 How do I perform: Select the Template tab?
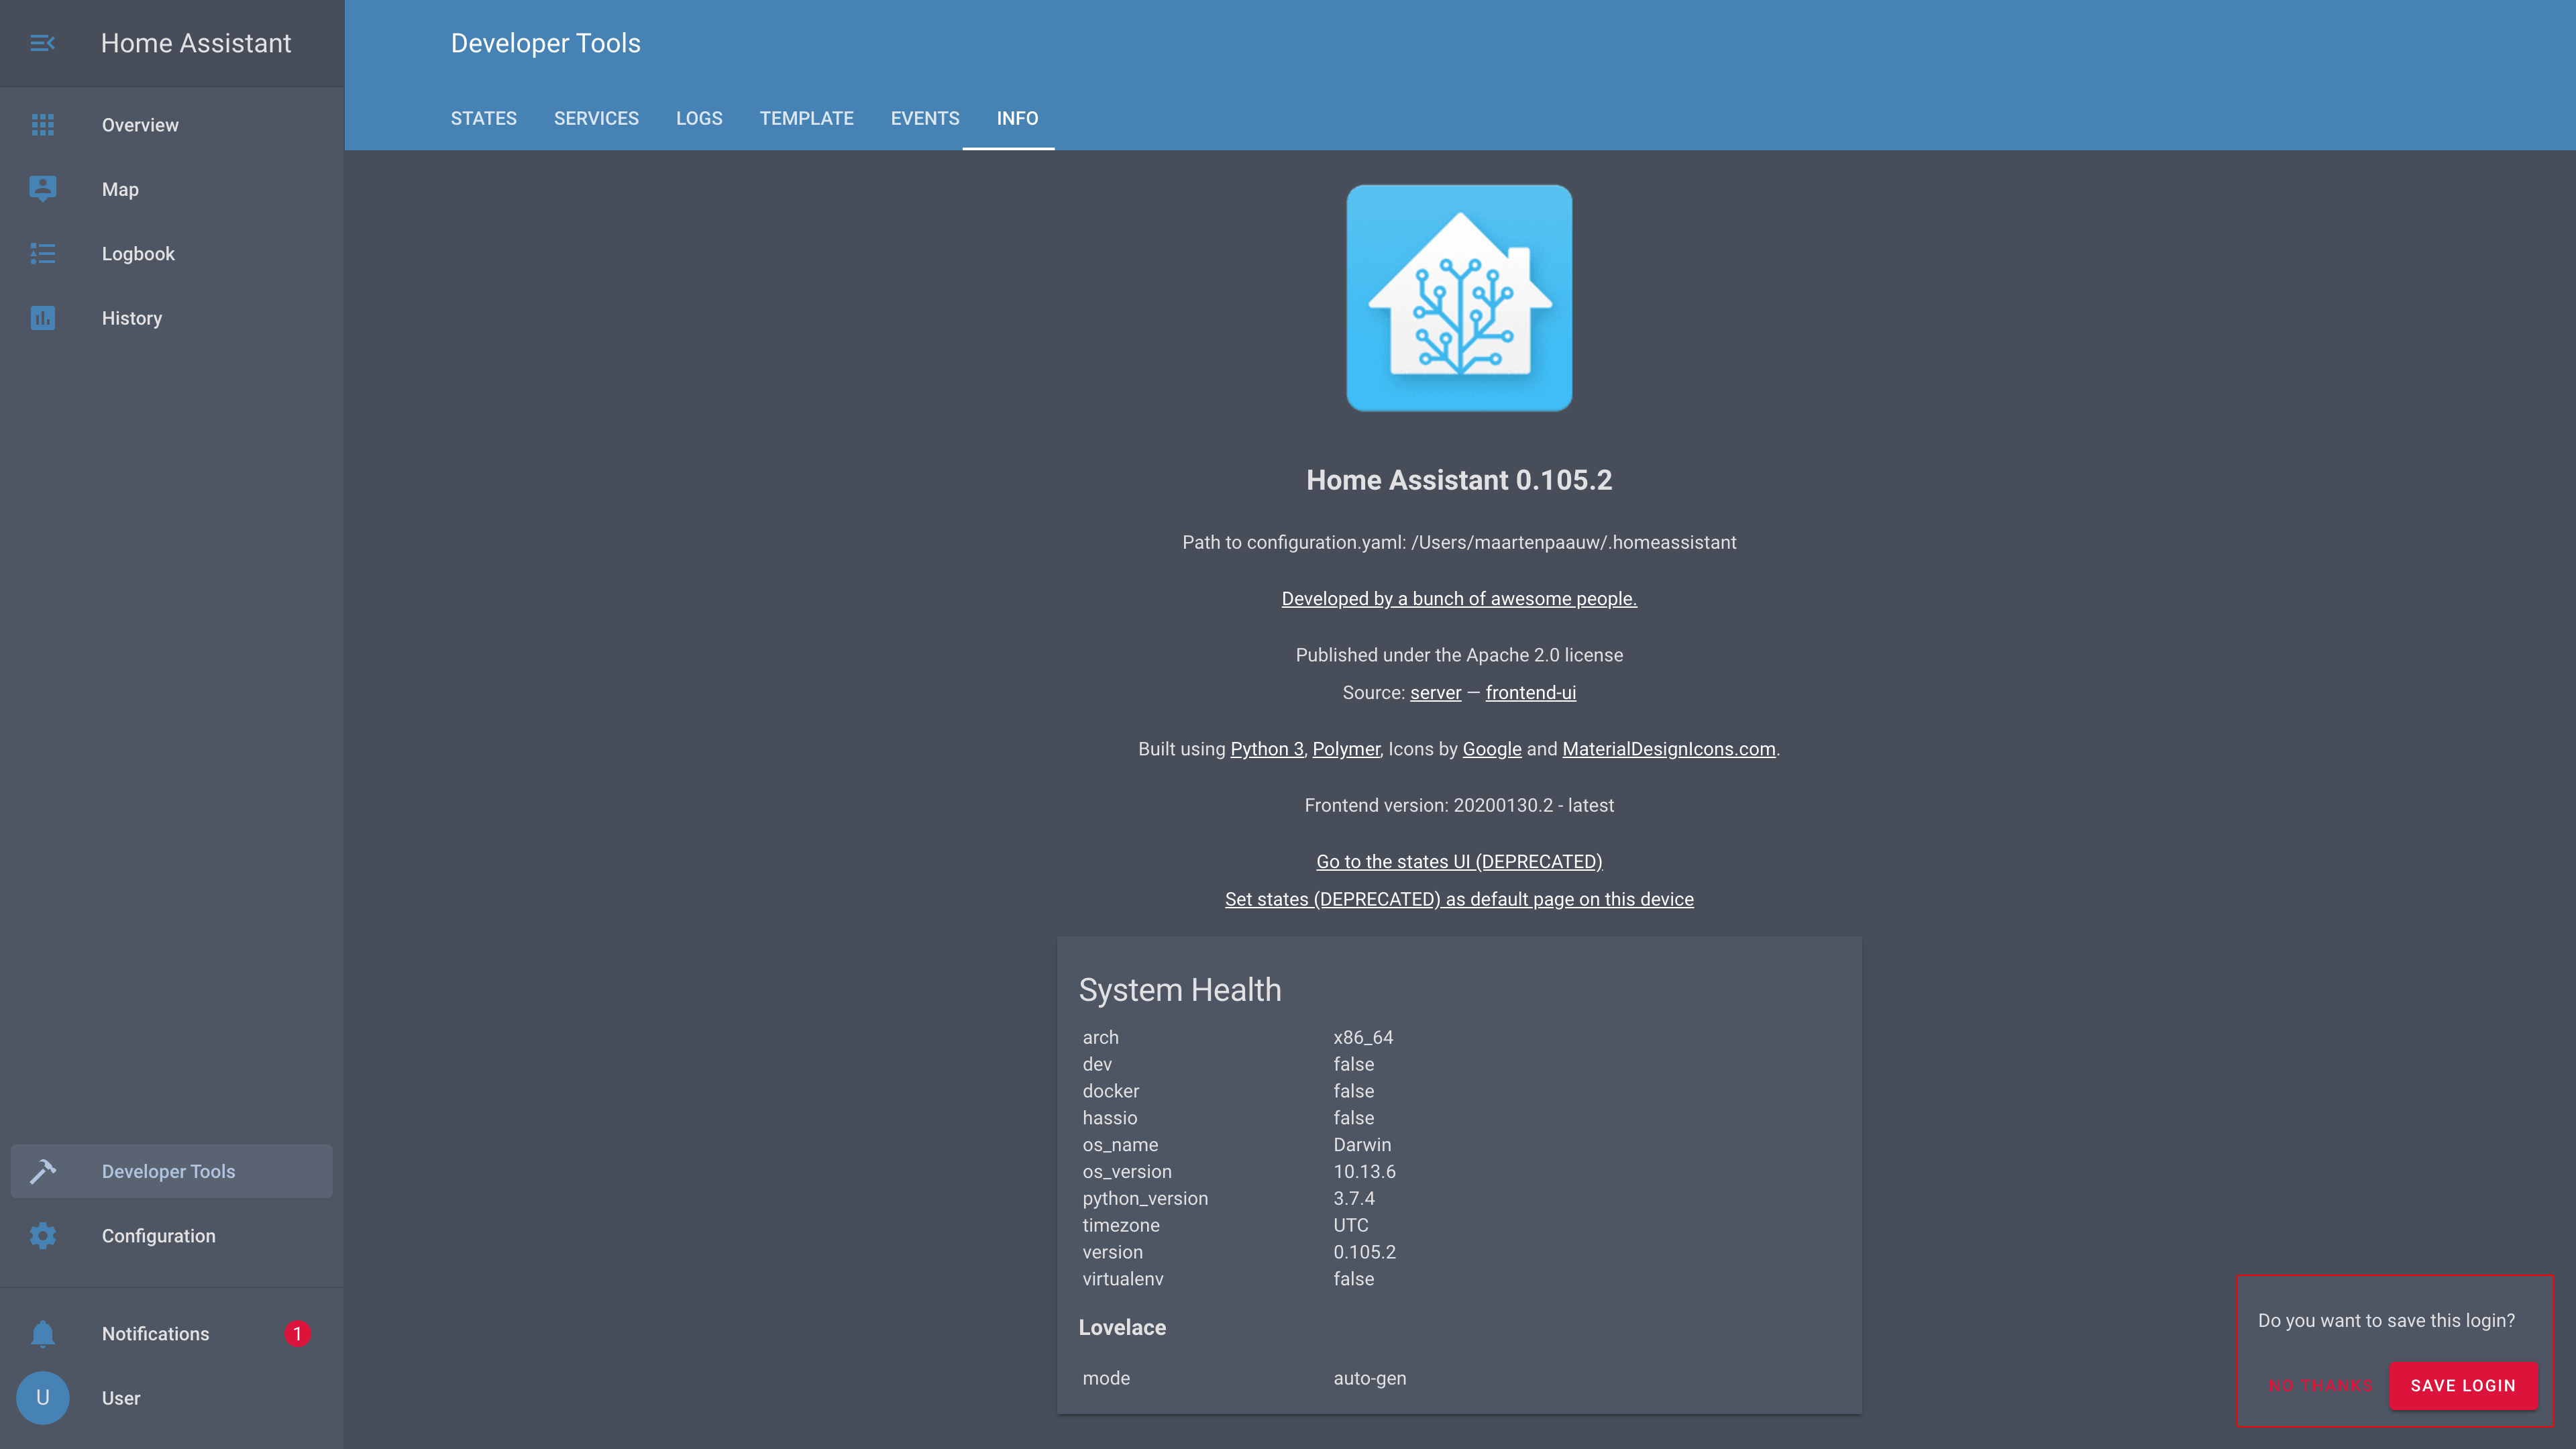click(x=806, y=118)
